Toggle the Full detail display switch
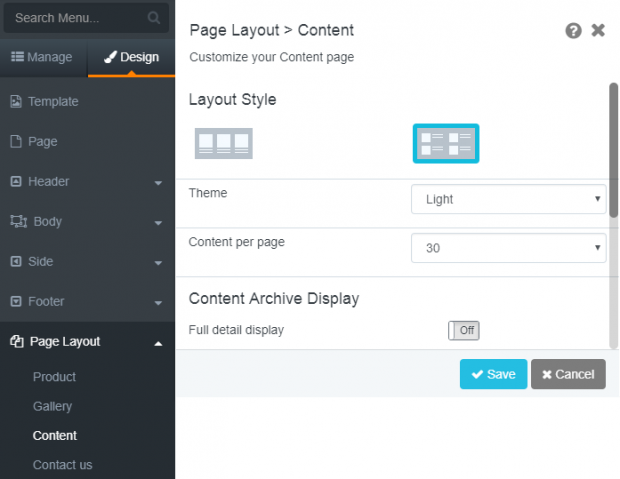Screen dimensions: 620x479 [464, 330]
